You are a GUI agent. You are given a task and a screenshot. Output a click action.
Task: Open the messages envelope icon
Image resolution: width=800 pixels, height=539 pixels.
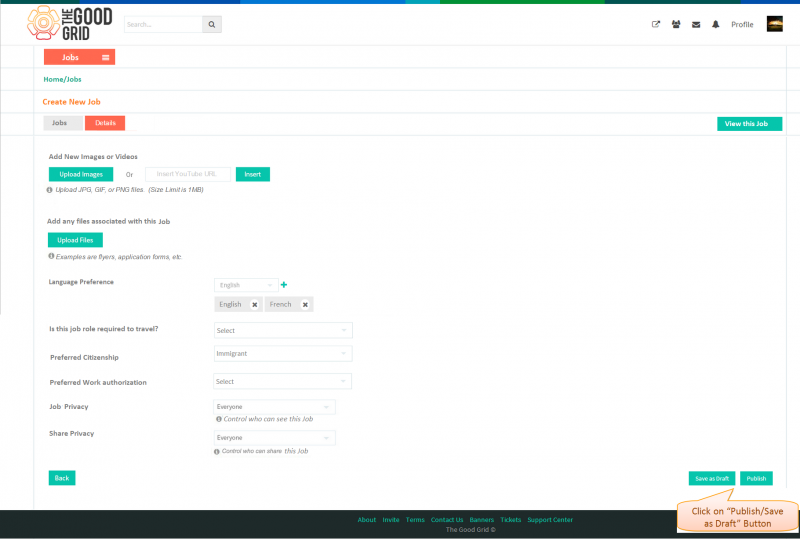click(x=696, y=24)
